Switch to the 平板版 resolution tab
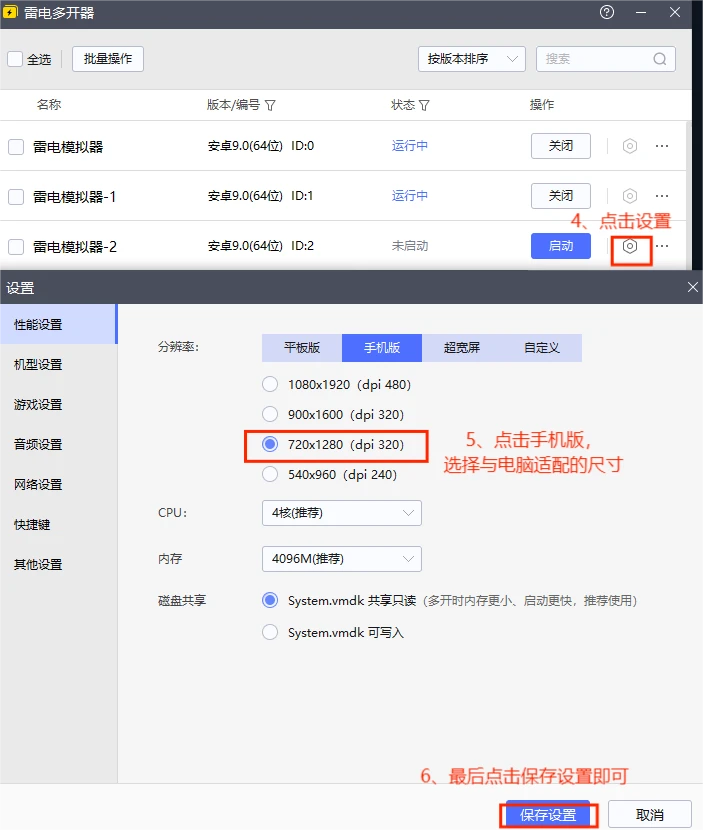This screenshot has height=830, width=703. coord(302,348)
